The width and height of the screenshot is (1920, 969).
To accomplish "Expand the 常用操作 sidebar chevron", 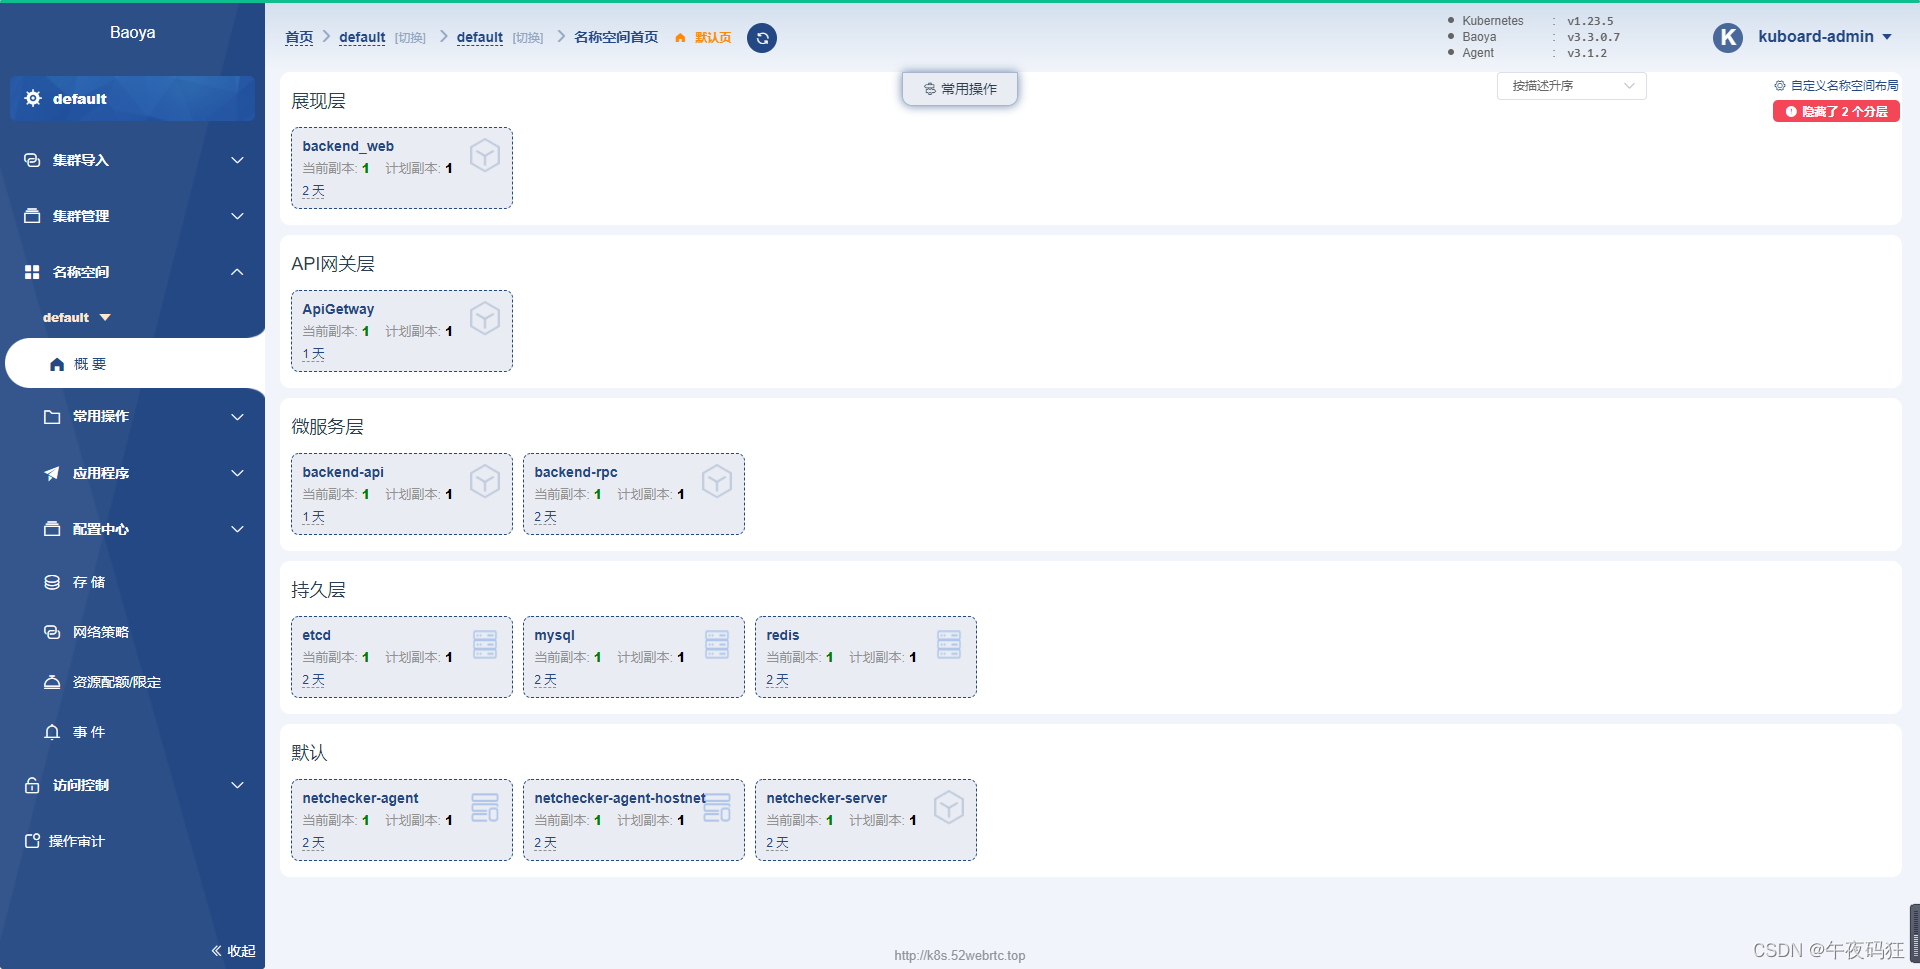I will [x=237, y=416].
